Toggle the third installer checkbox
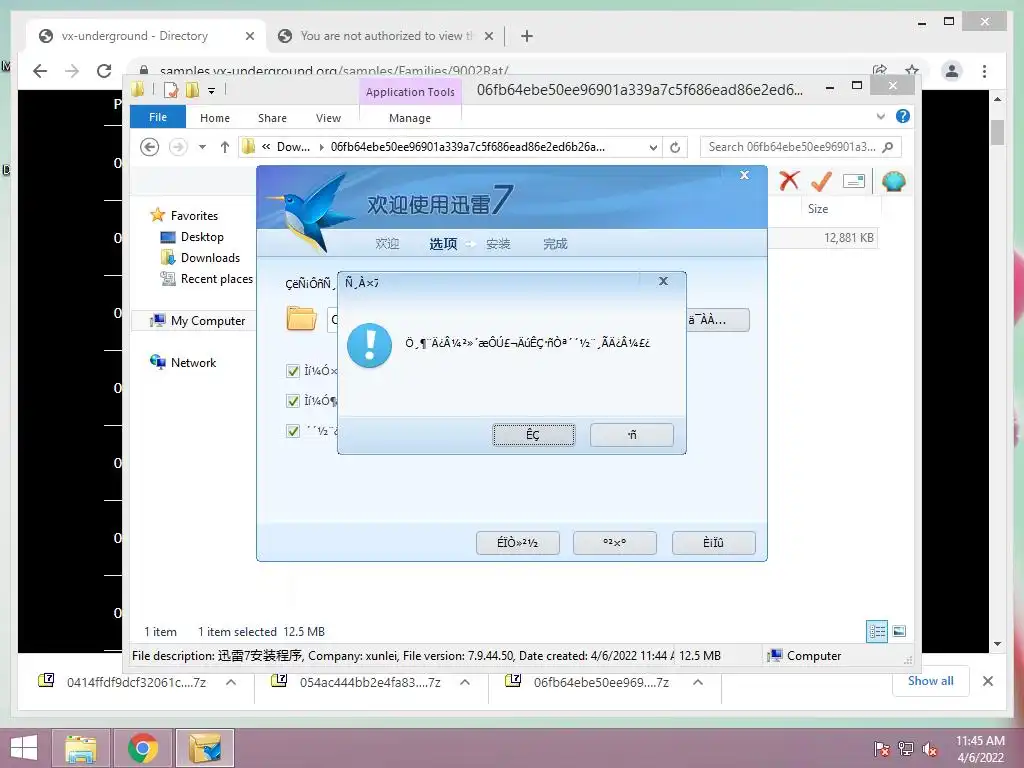 pyautogui.click(x=293, y=431)
